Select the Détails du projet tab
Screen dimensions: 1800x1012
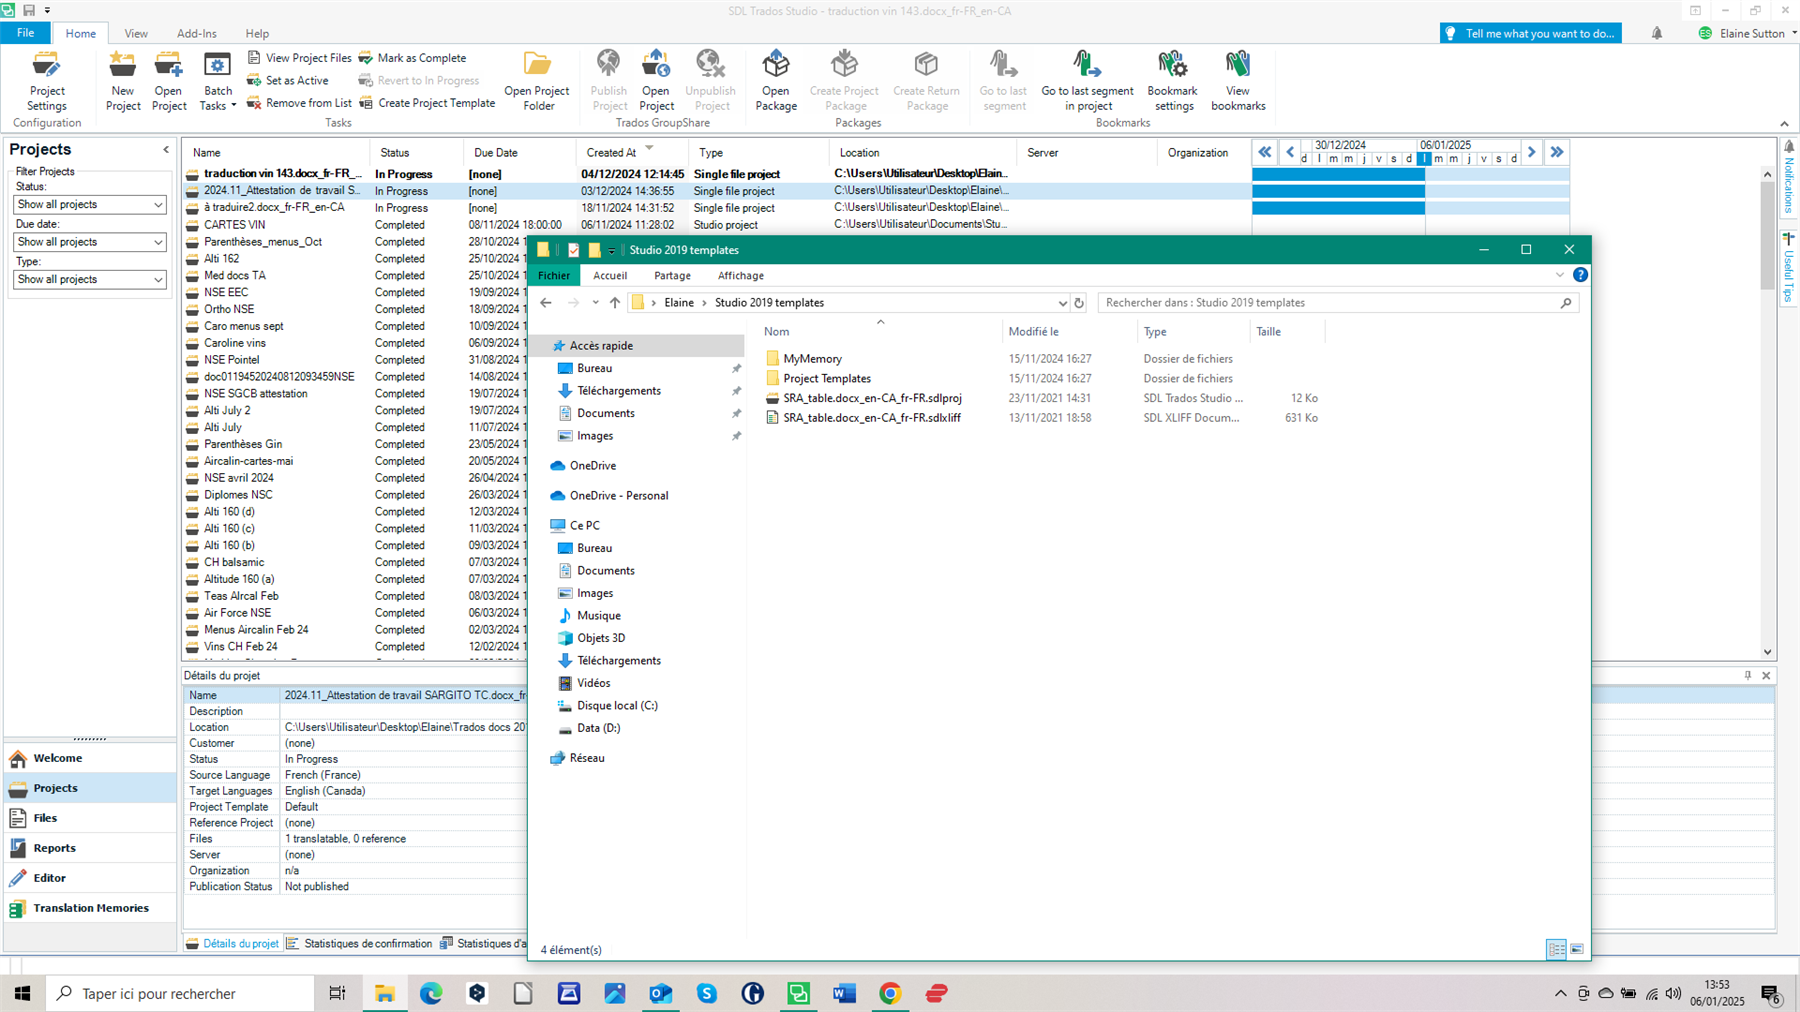(x=232, y=943)
